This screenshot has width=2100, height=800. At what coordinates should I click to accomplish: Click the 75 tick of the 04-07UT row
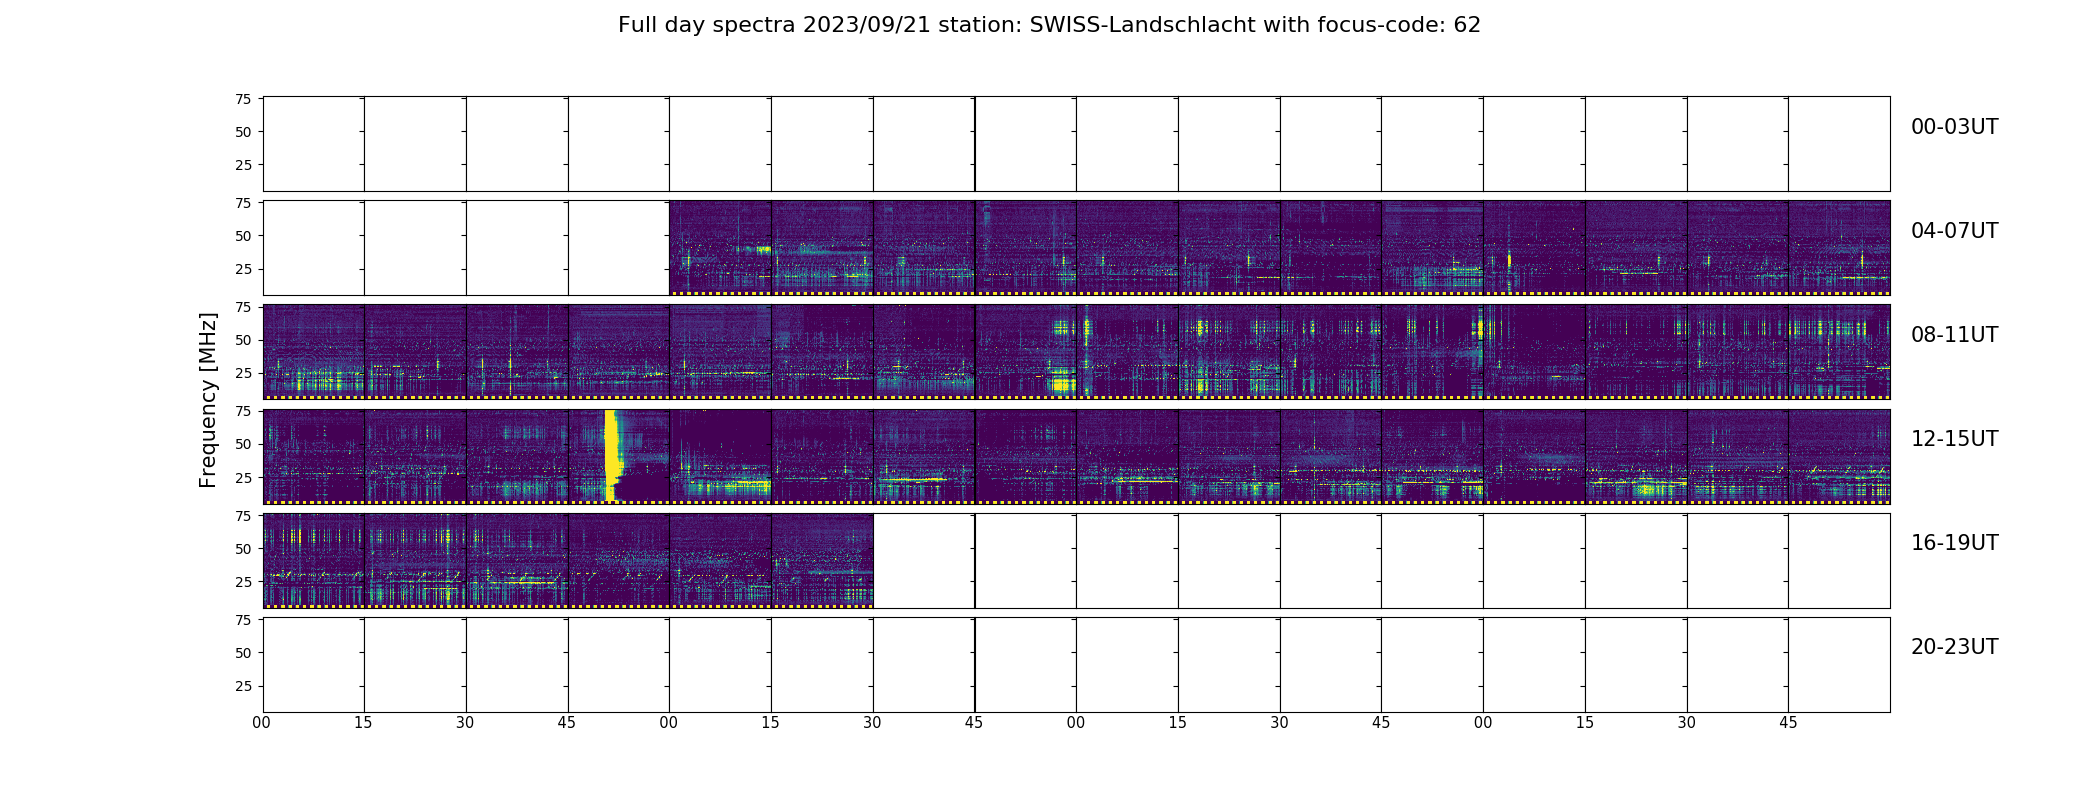point(242,203)
